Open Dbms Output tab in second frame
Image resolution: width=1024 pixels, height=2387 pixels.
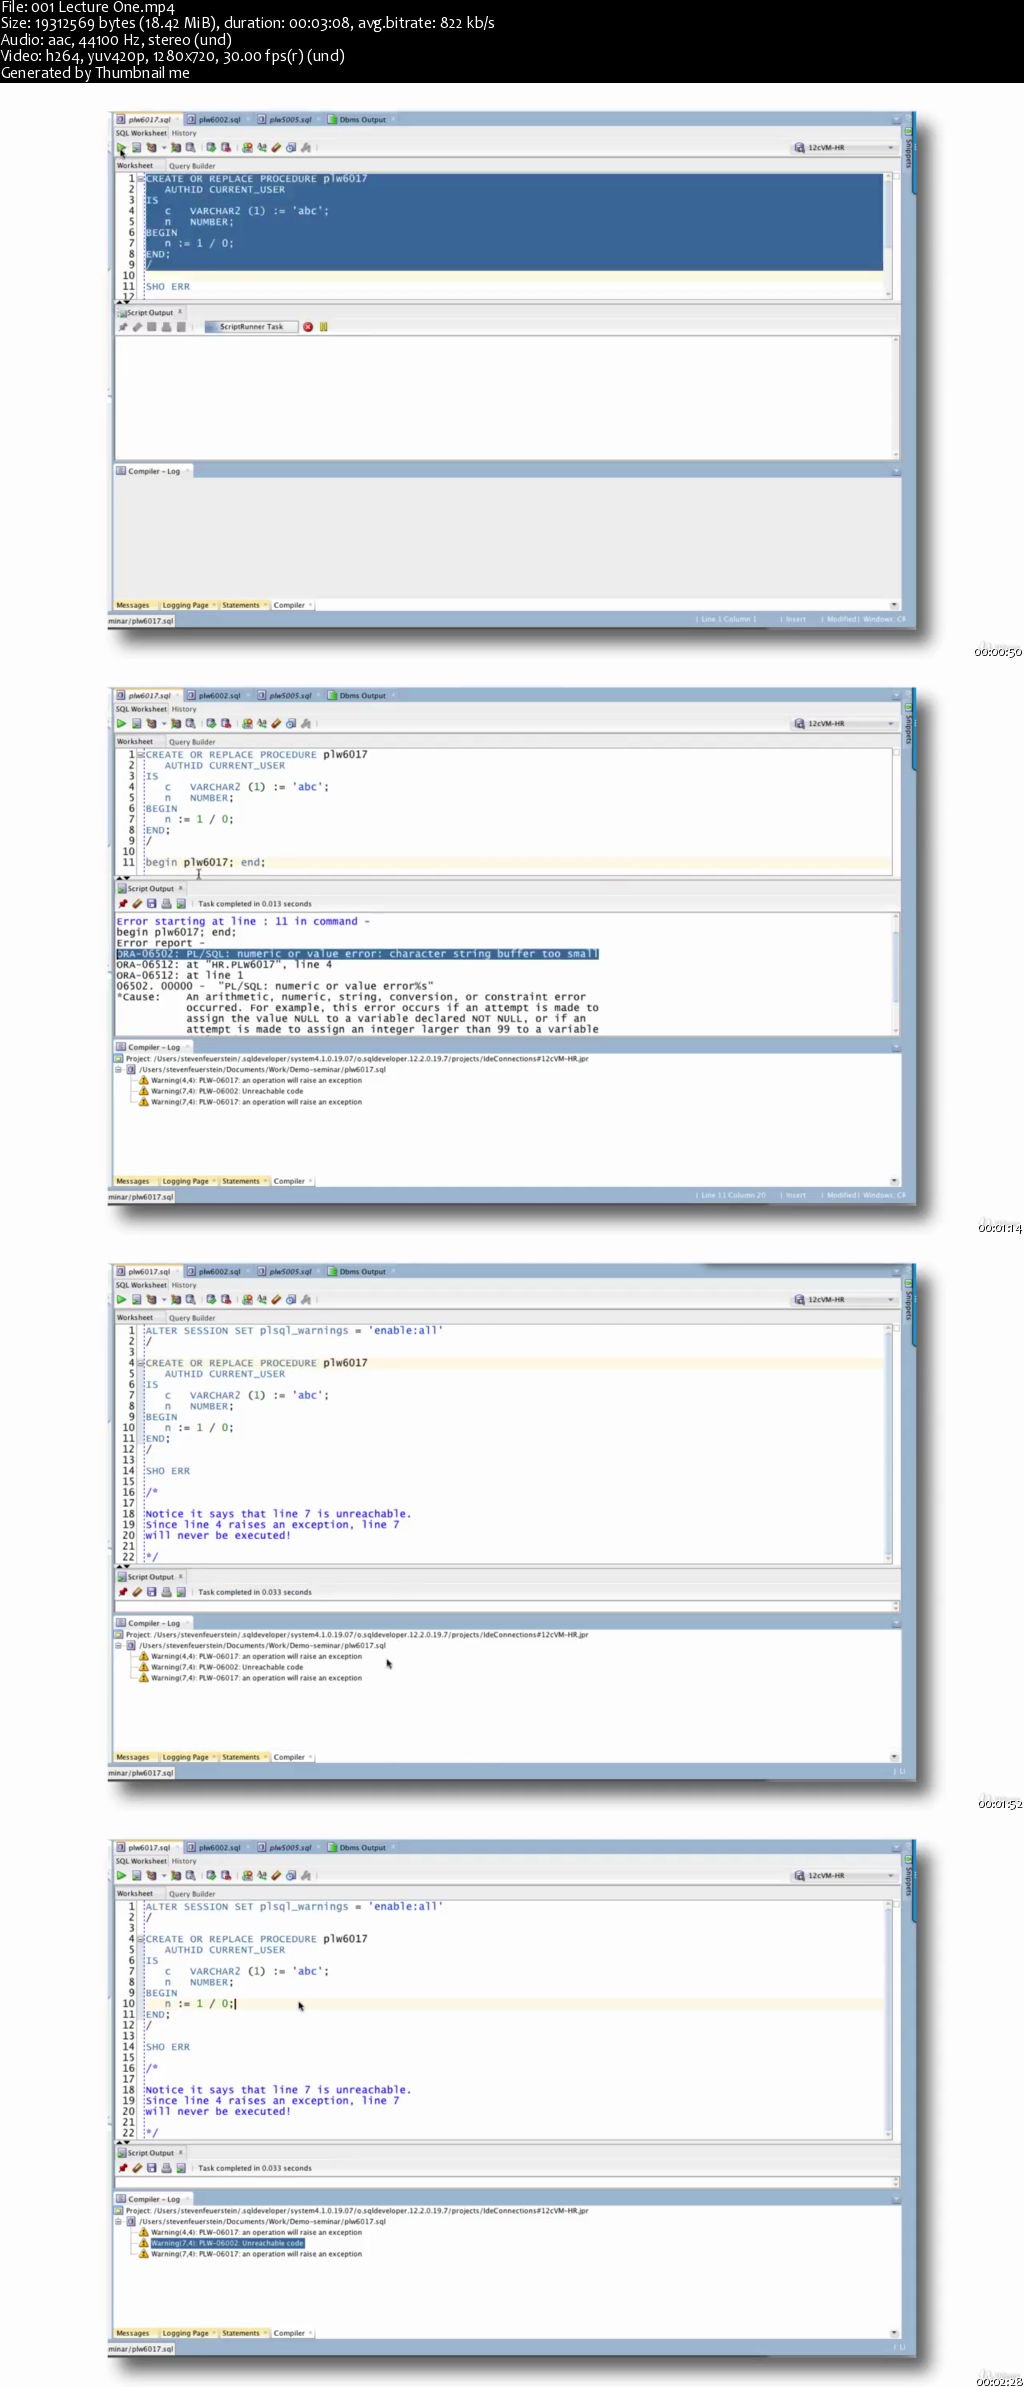point(362,696)
